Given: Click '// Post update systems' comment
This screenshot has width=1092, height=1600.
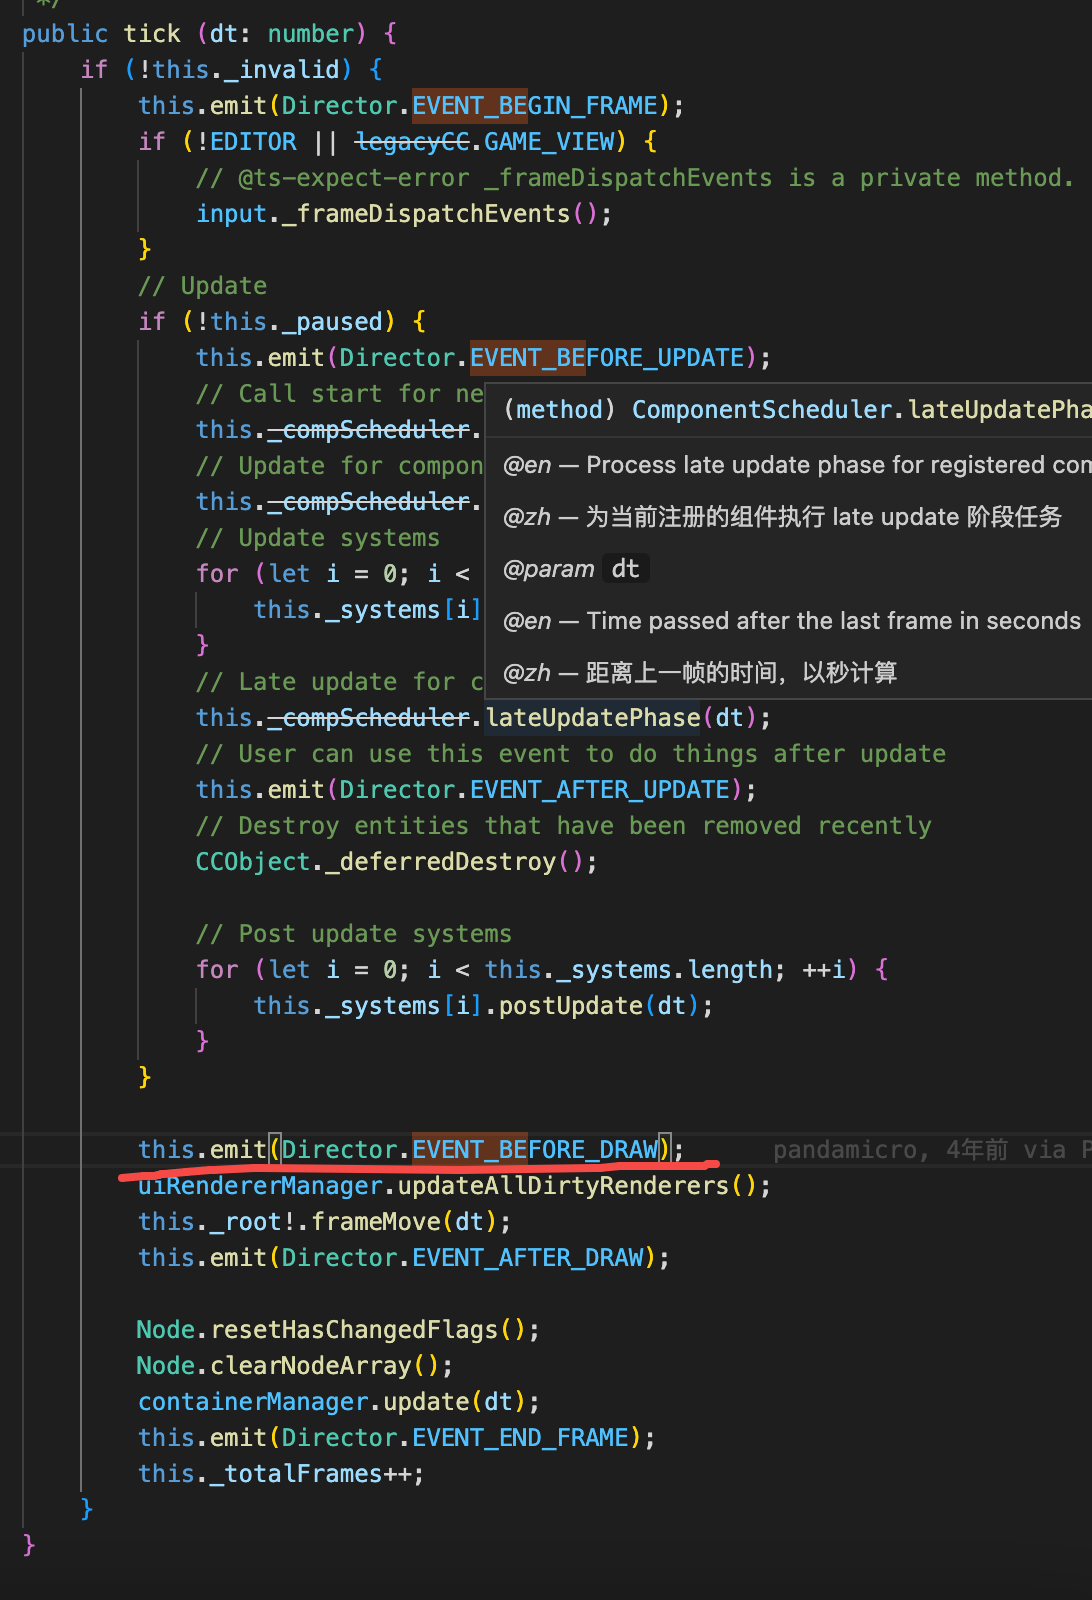Looking at the screenshot, I should (x=354, y=934).
